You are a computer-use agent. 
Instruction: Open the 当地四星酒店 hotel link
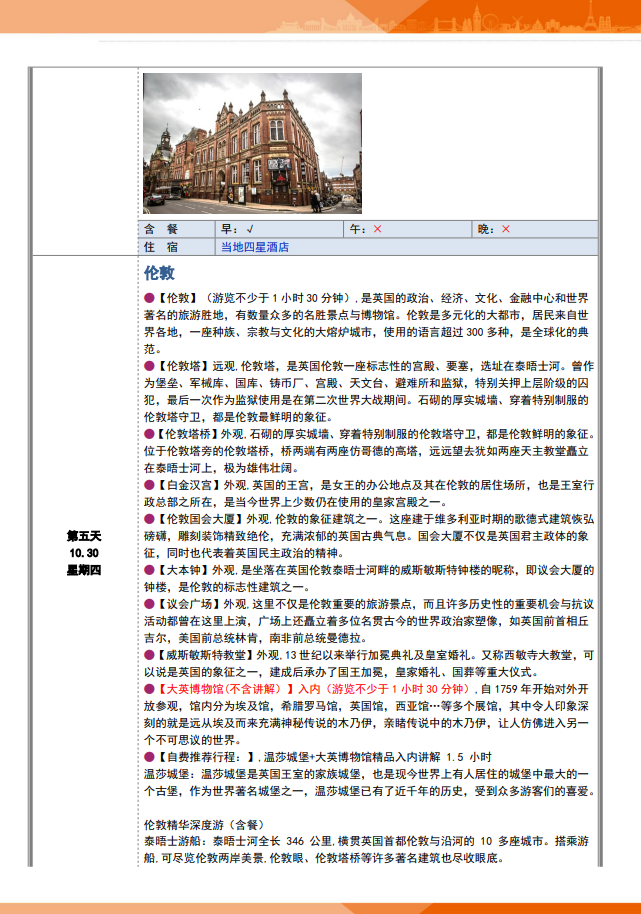coord(255,247)
